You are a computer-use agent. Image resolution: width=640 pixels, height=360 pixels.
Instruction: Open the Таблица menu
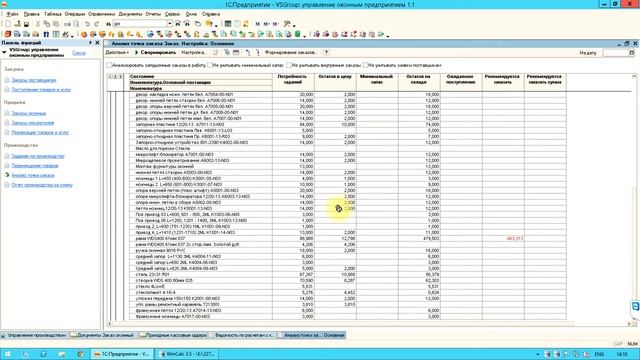click(x=52, y=14)
